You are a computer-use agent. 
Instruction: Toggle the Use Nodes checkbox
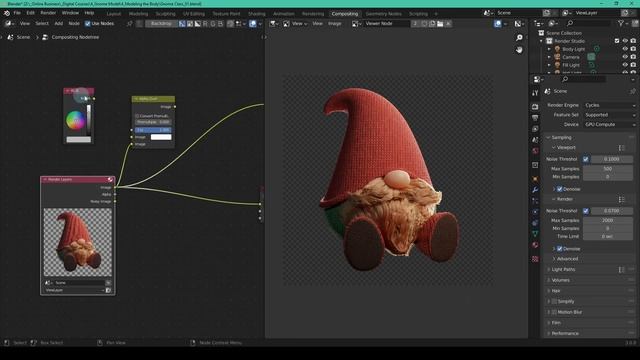87,24
